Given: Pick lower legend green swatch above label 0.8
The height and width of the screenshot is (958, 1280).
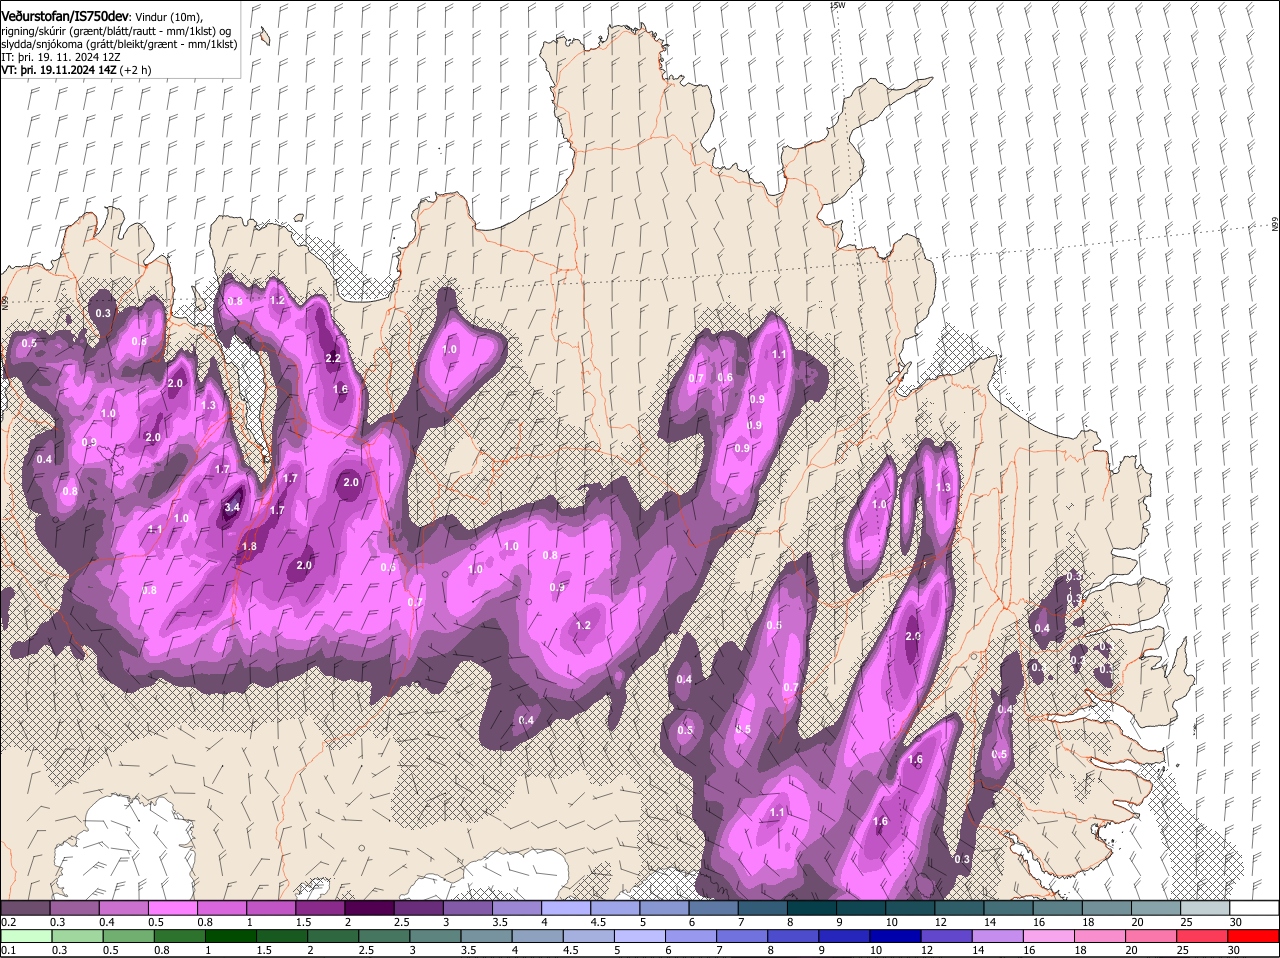Looking at the screenshot, I should 179,936.
